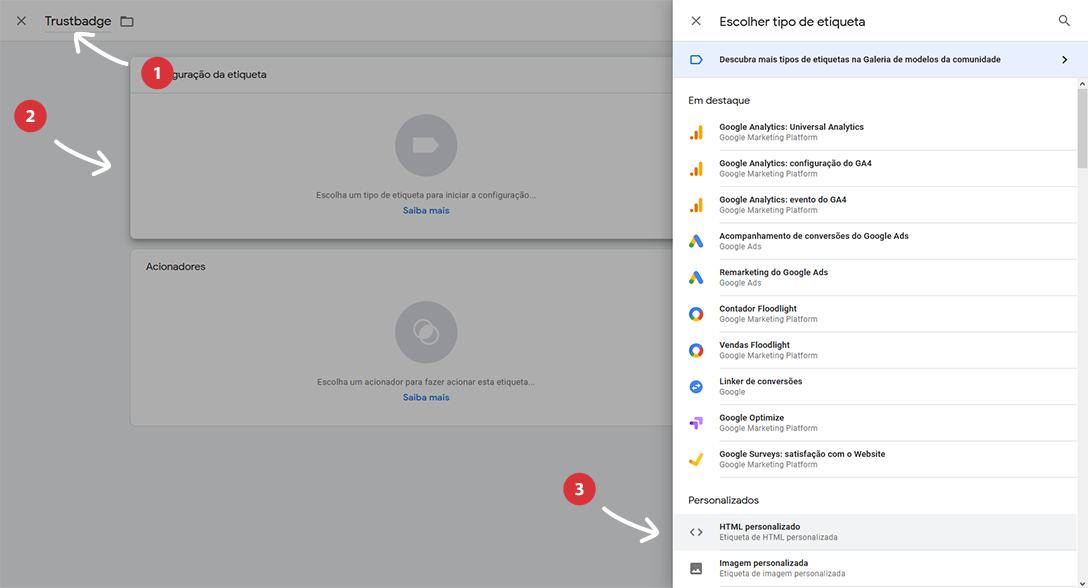Image resolution: width=1088 pixels, height=588 pixels.
Task: Choose Imagem personalizada tag type
Action: pyautogui.click(x=874, y=569)
